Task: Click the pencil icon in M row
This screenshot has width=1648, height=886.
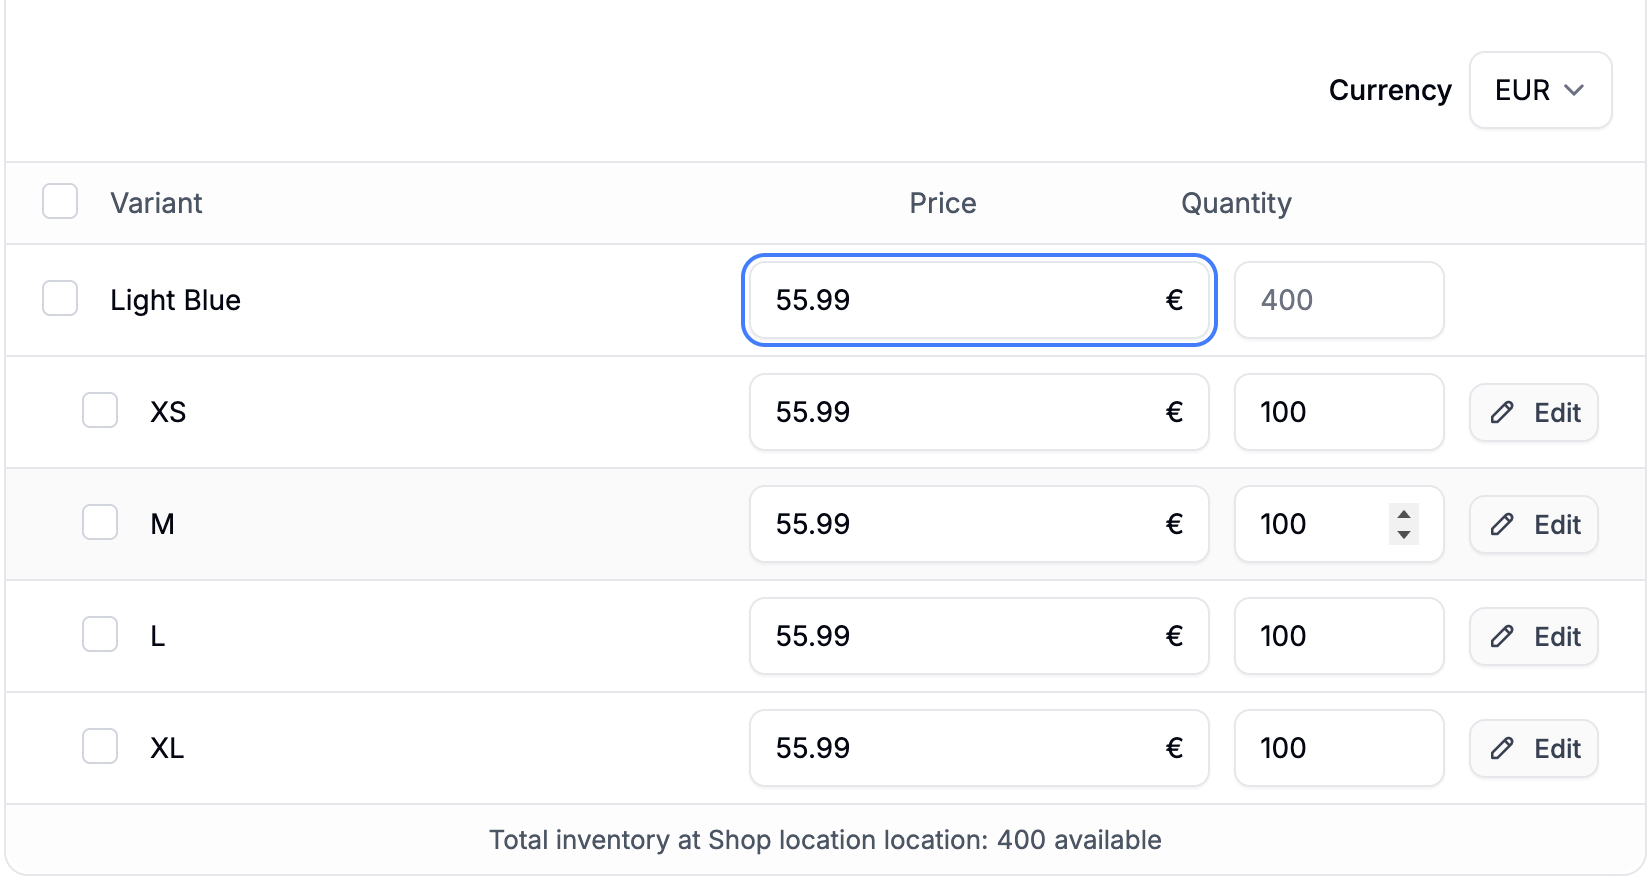Action: [x=1502, y=525]
